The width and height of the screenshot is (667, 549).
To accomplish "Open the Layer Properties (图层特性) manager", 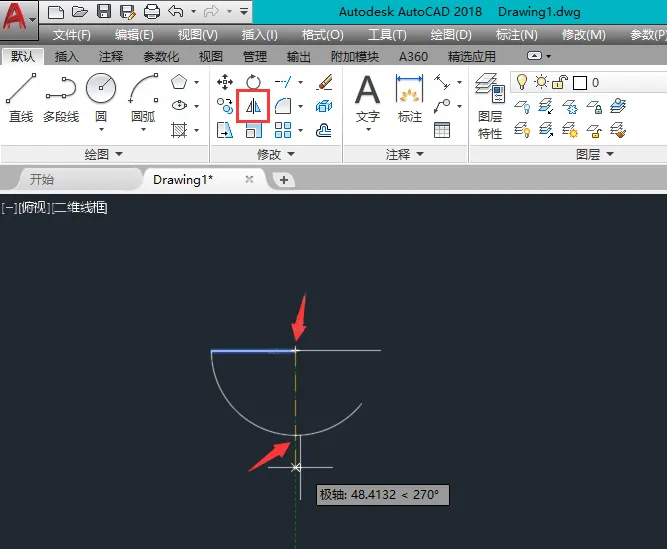I will pos(490,106).
